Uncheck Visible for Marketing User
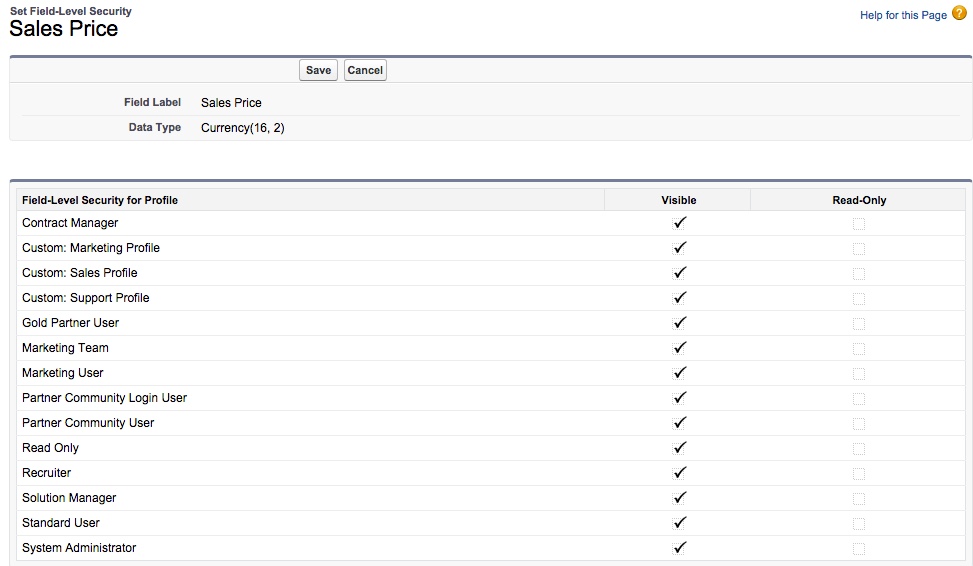 (679, 374)
